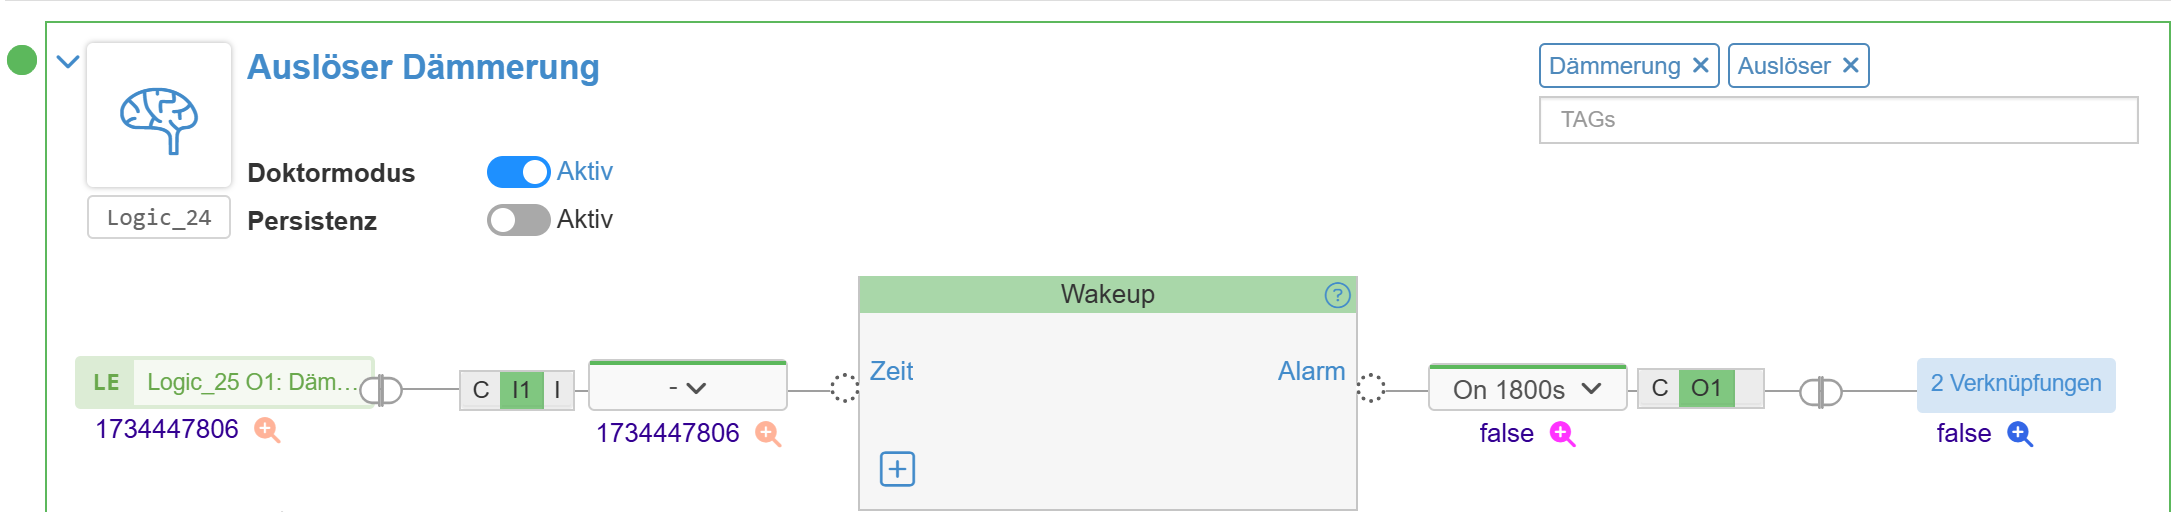Open the On 1800s dropdown
Viewport: 2178px width, 512px height.
1527,389
